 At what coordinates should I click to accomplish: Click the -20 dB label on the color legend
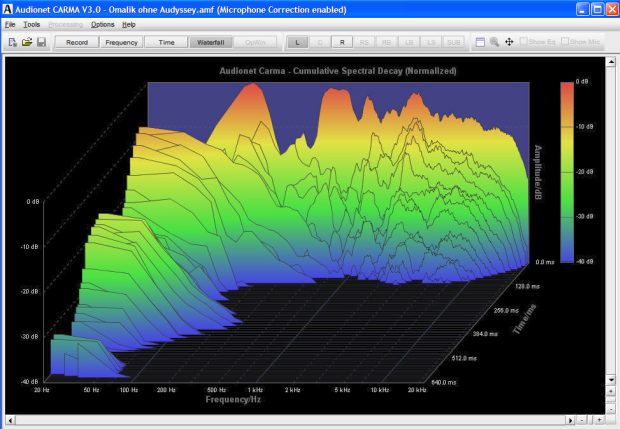click(x=584, y=172)
